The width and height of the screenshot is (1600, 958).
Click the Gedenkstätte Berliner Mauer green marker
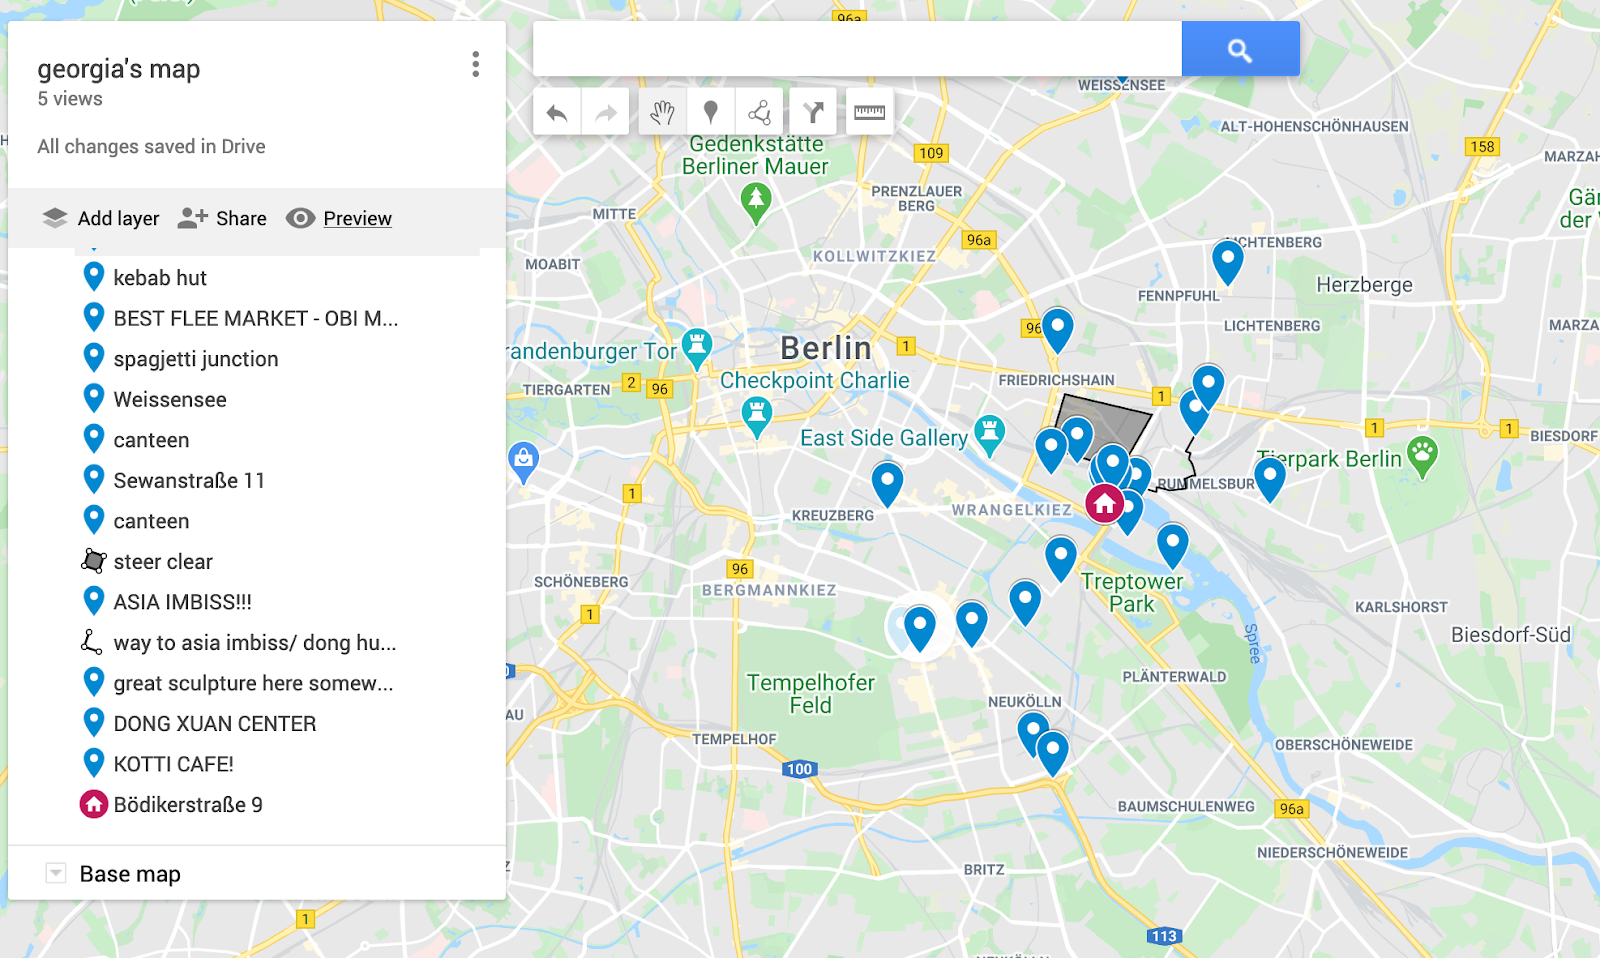click(x=756, y=203)
